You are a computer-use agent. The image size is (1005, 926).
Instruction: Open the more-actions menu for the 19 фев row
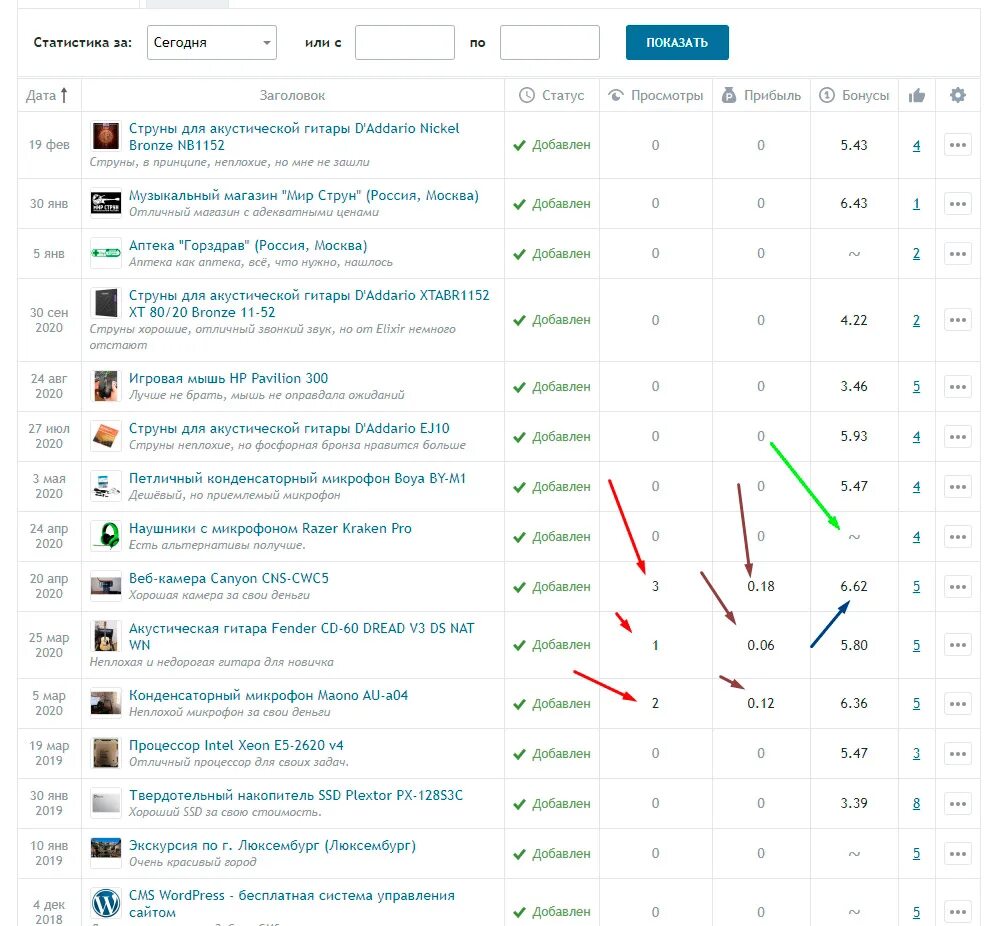pos(958,145)
